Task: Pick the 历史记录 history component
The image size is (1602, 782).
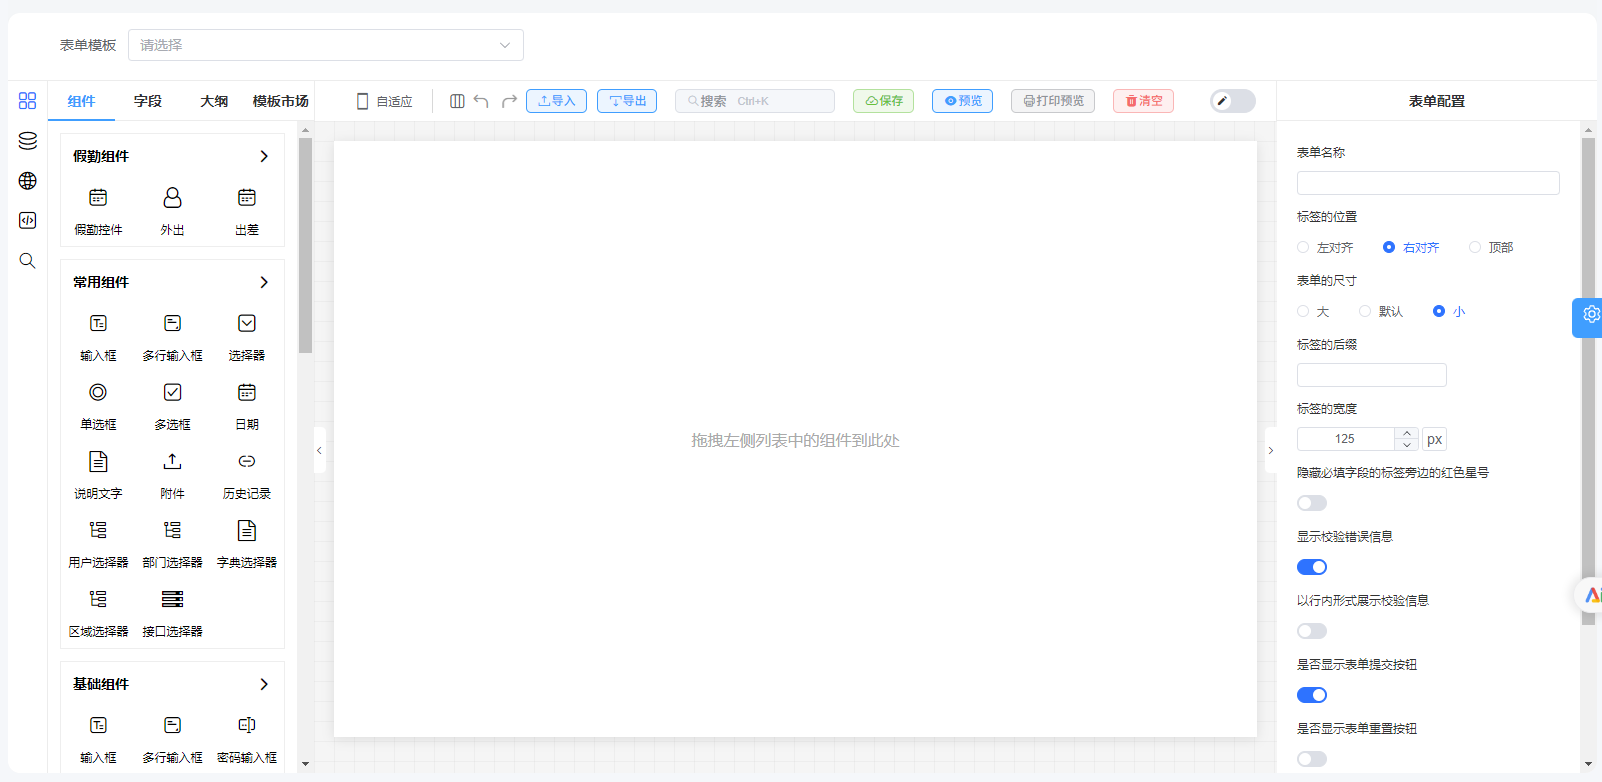Action: tap(247, 474)
